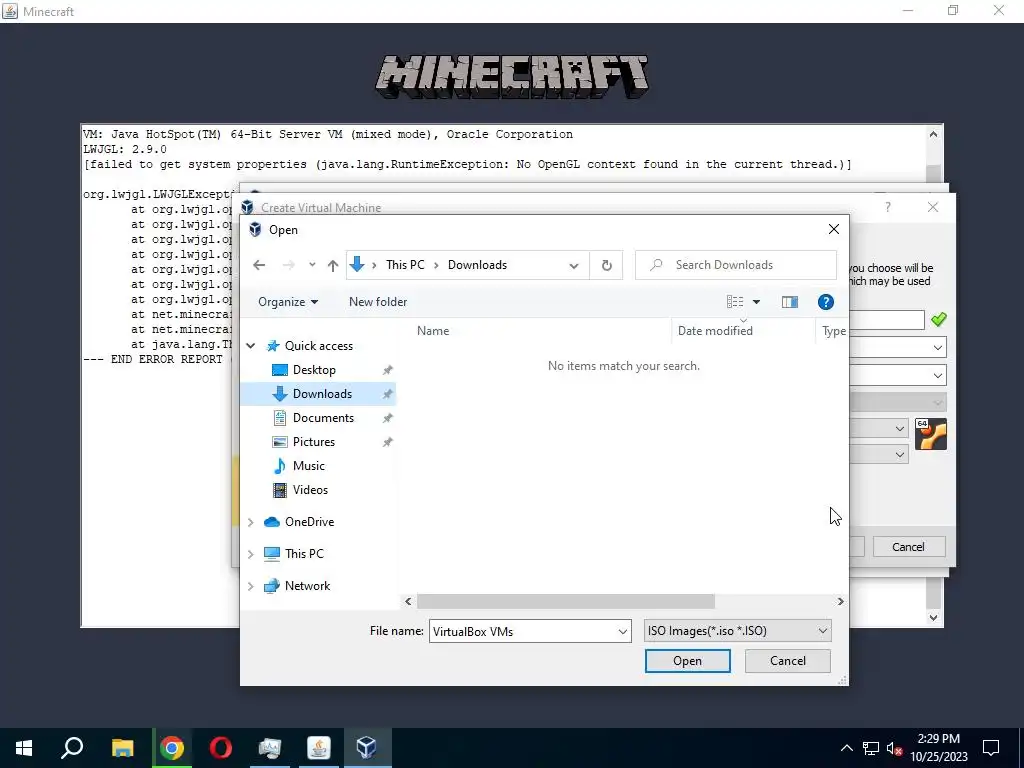The width and height of the screenshot is (1024, 768).
Task: Expand the Network tree node
Action: click(x=251, y=586)
